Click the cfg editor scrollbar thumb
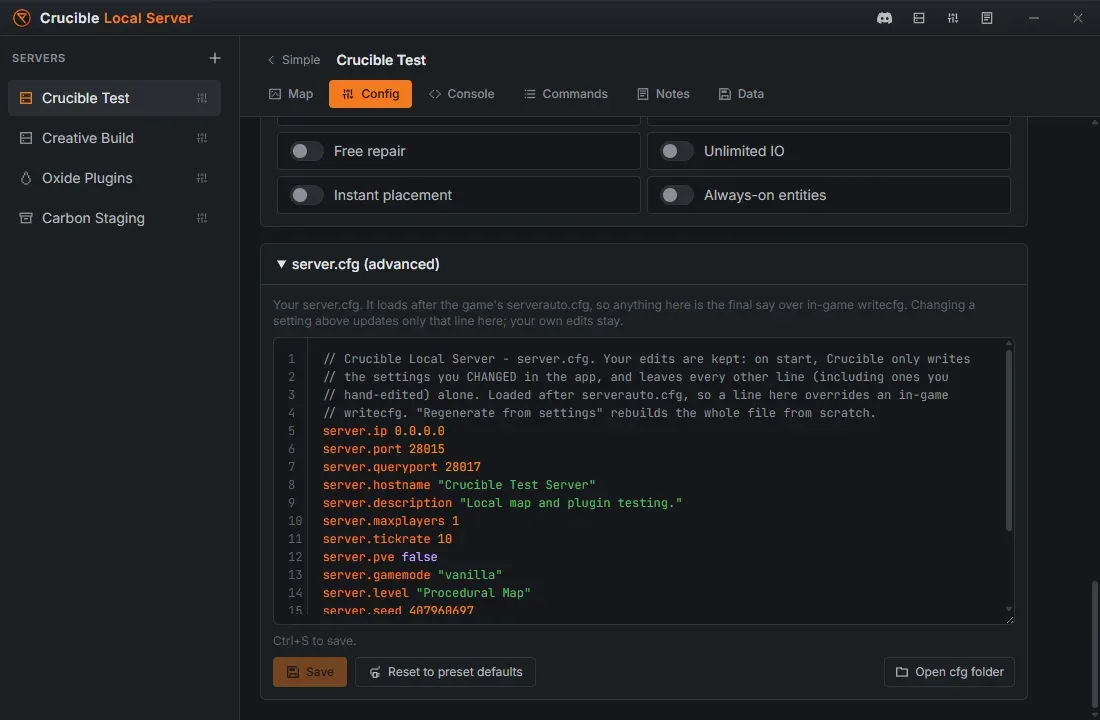This screenshot has height=720, width=1100. click(1009, 440)
